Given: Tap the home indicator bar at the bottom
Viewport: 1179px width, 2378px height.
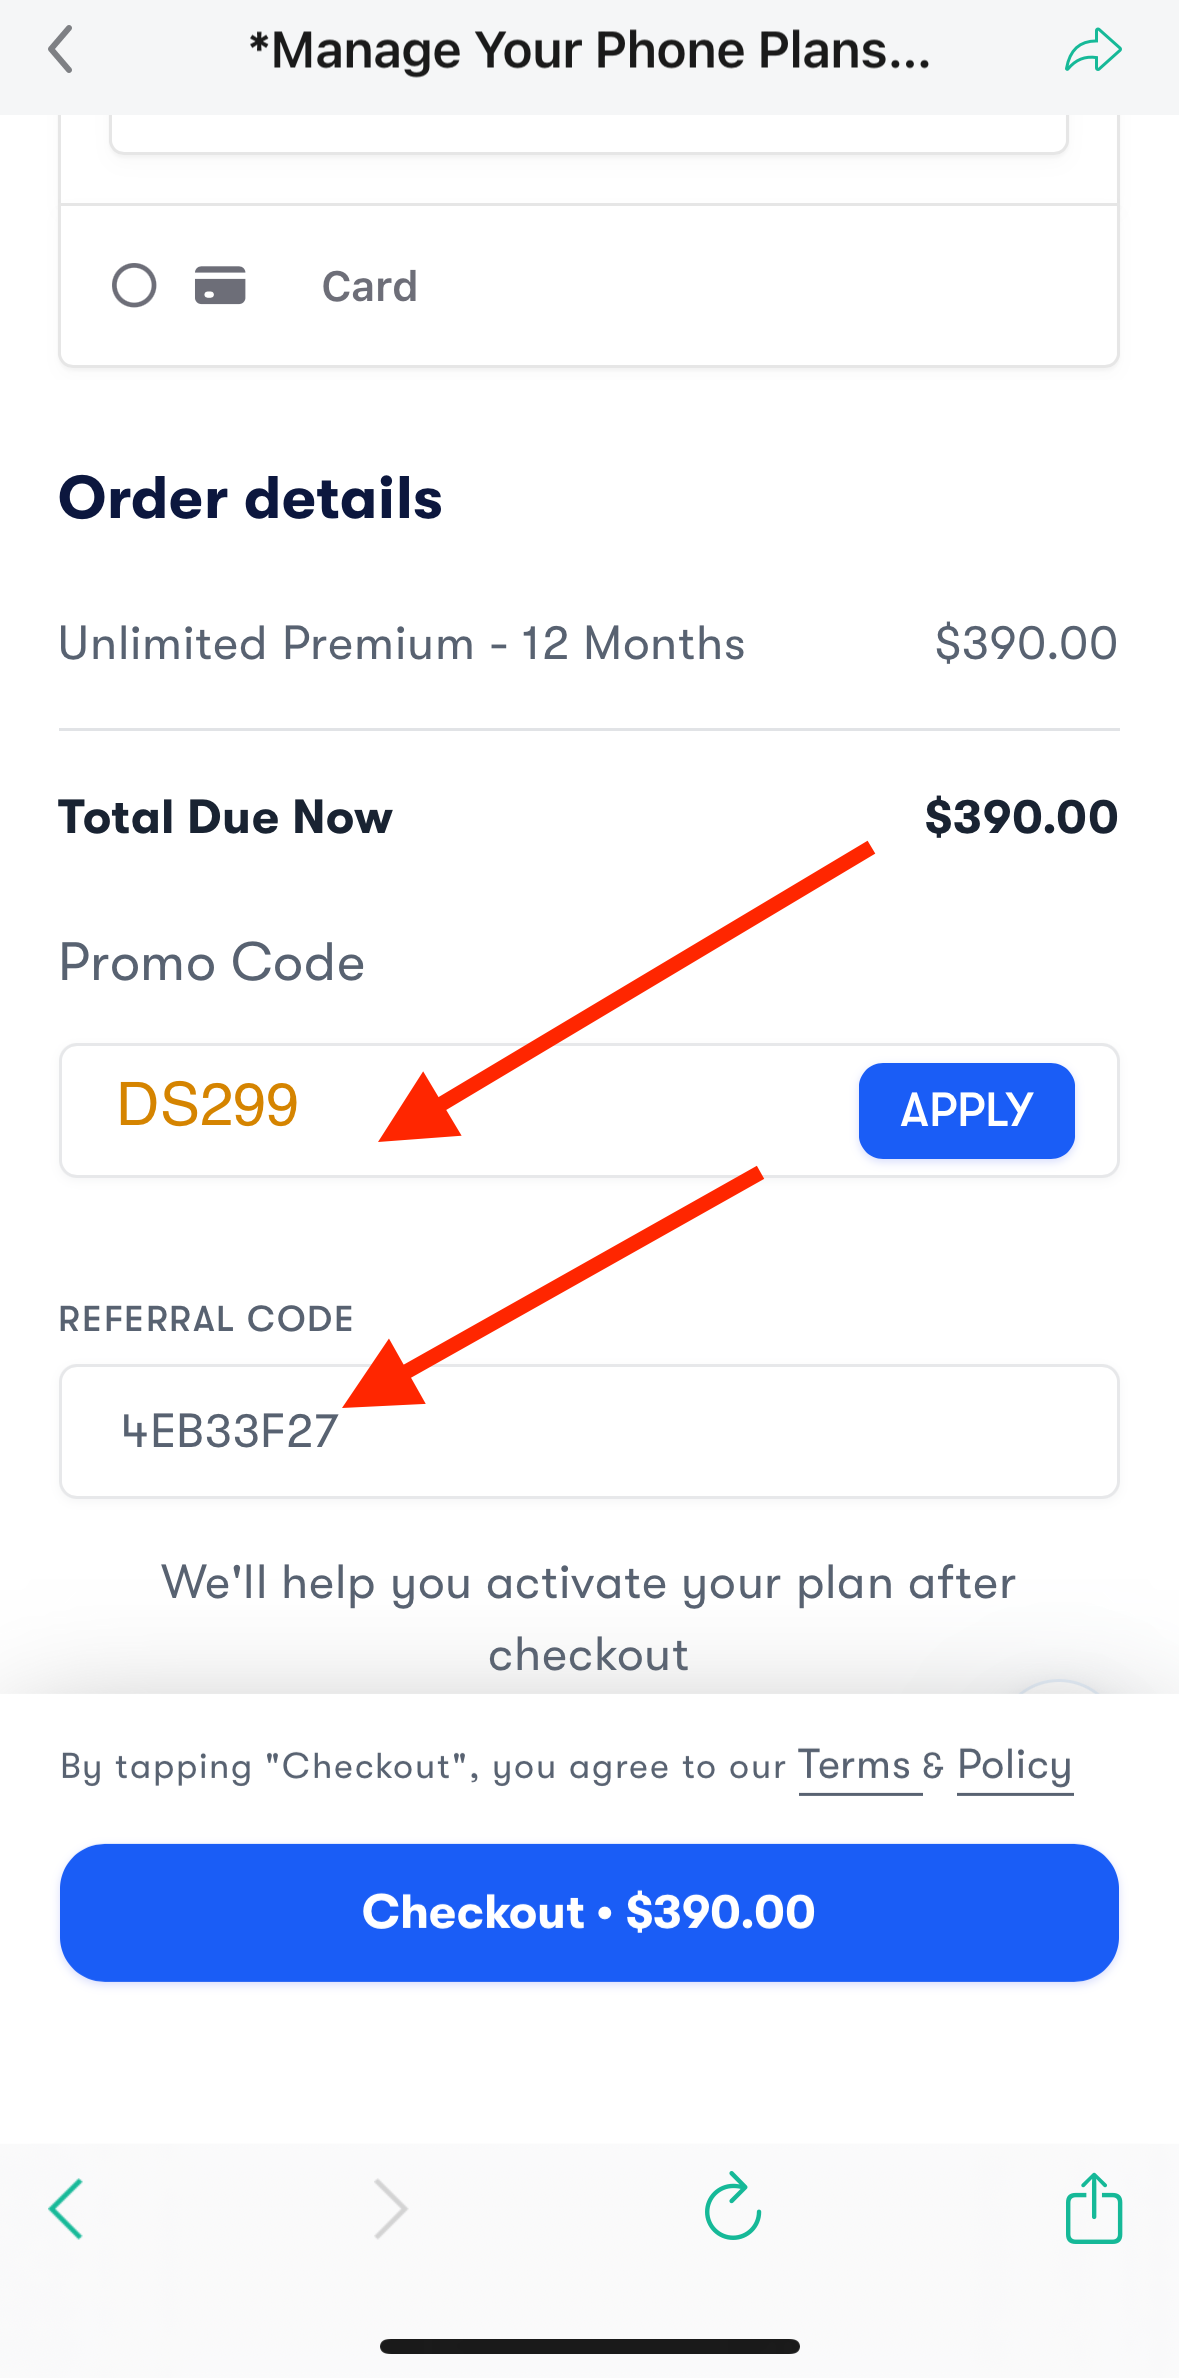Looking at the screenshot, I should pos(589,2346).
